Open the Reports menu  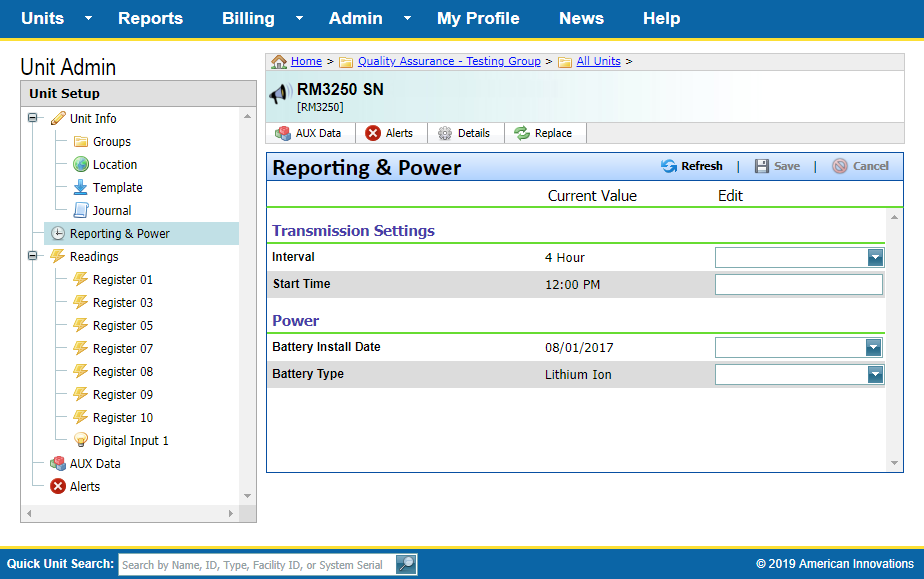150,18
